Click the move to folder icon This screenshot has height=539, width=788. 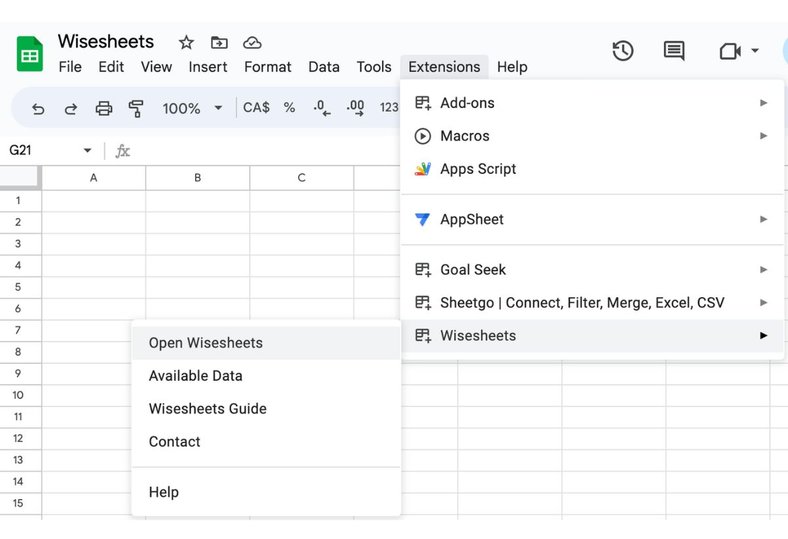click(x=219, y=43)
